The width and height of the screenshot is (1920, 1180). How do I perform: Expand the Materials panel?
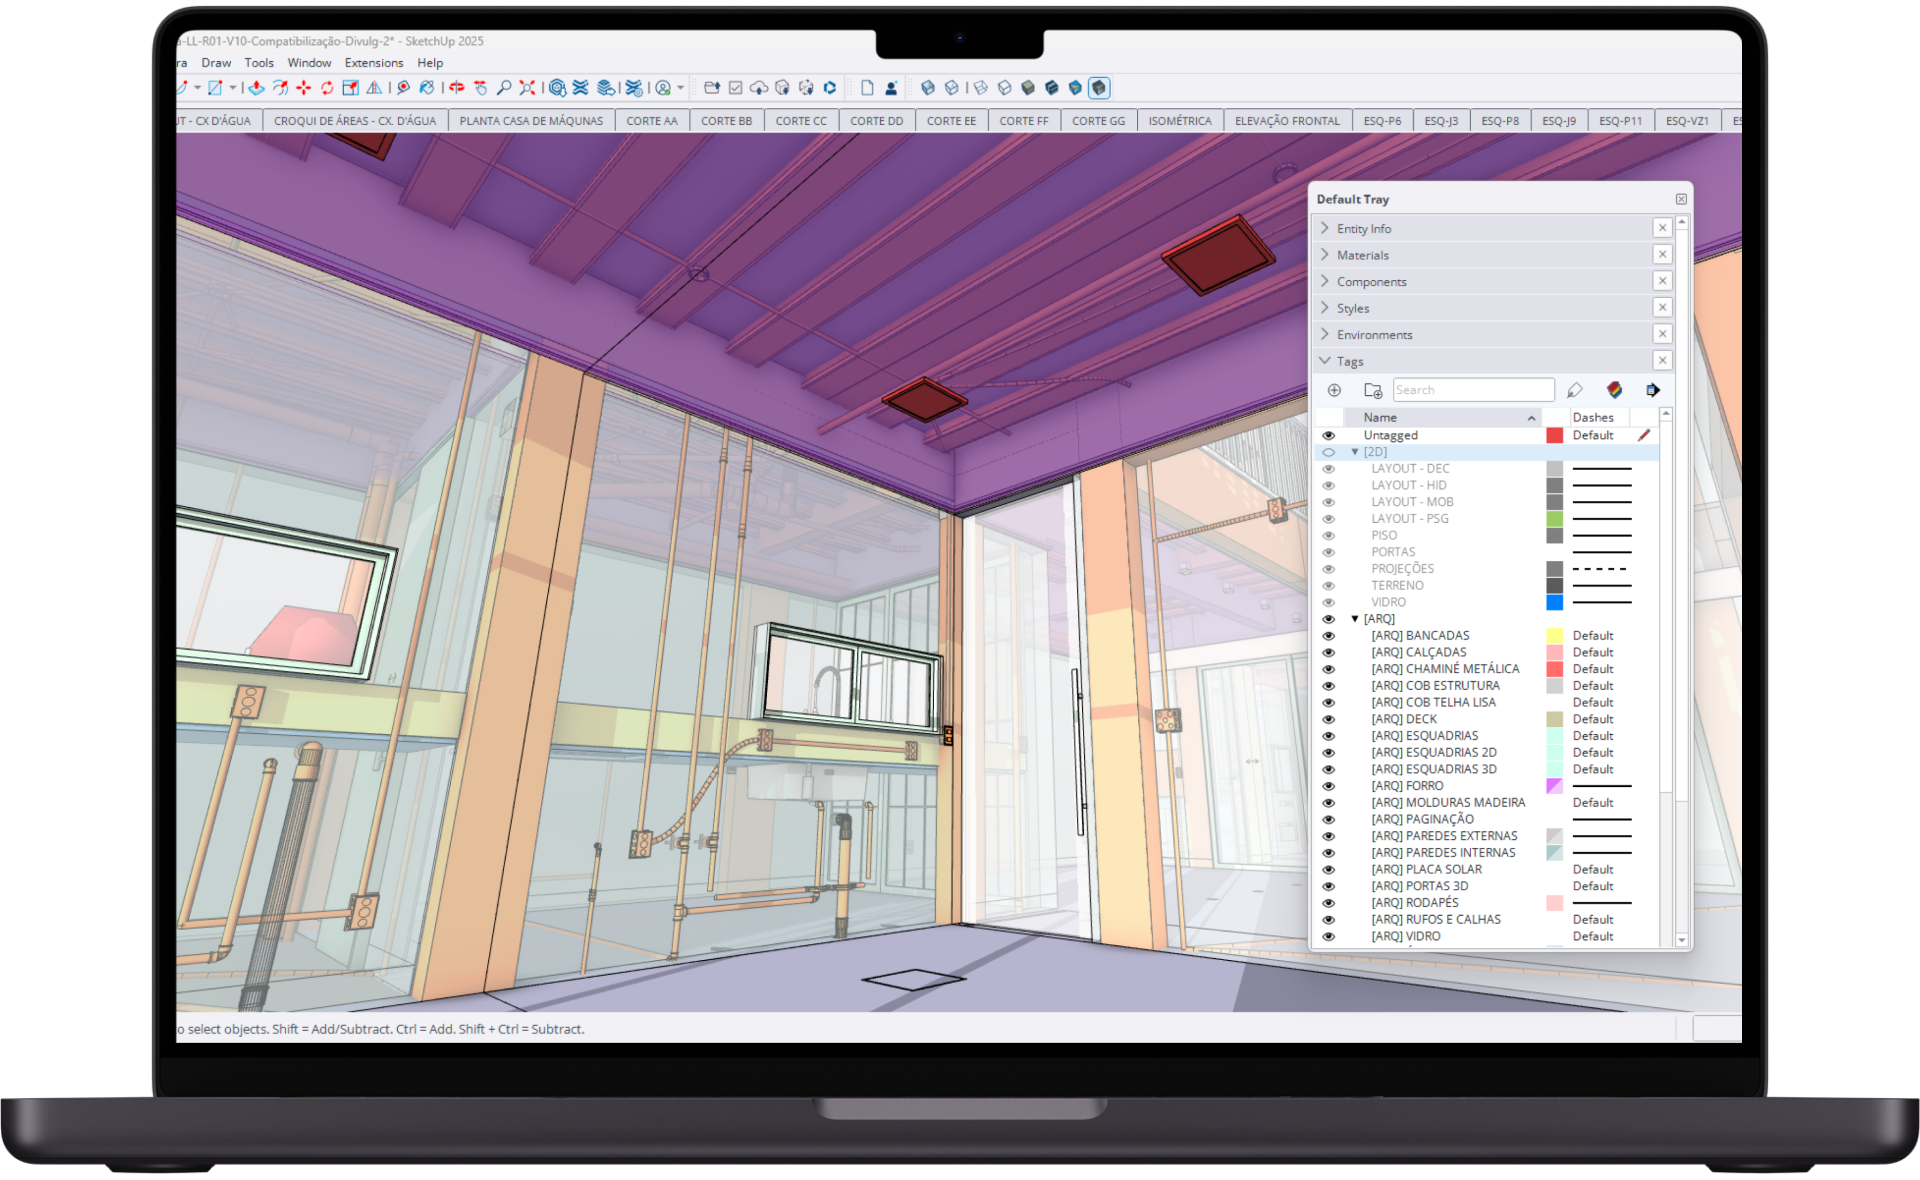pos(1325,255)
